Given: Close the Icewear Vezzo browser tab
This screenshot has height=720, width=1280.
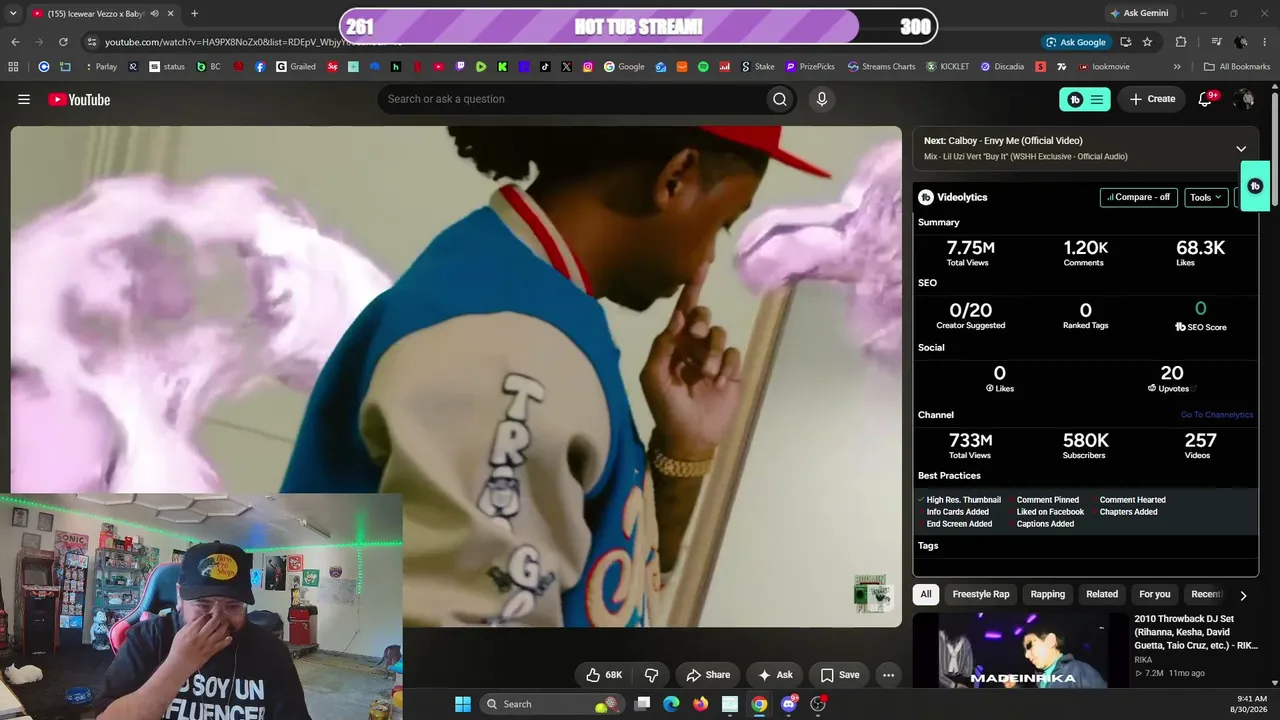Looking at the screenshot, I should coord(170,14).
